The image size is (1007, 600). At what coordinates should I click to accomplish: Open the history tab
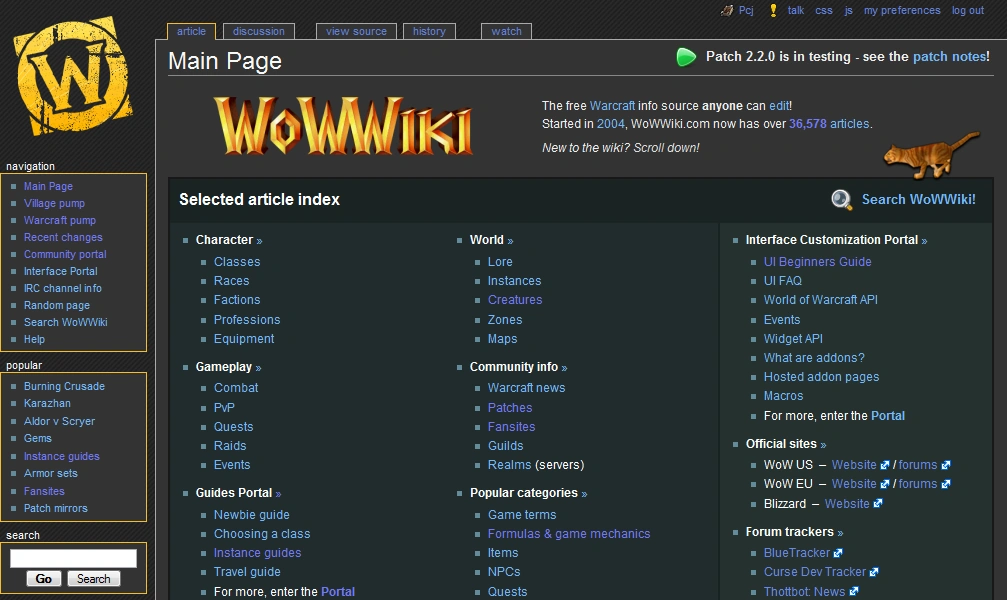point(429,31)
